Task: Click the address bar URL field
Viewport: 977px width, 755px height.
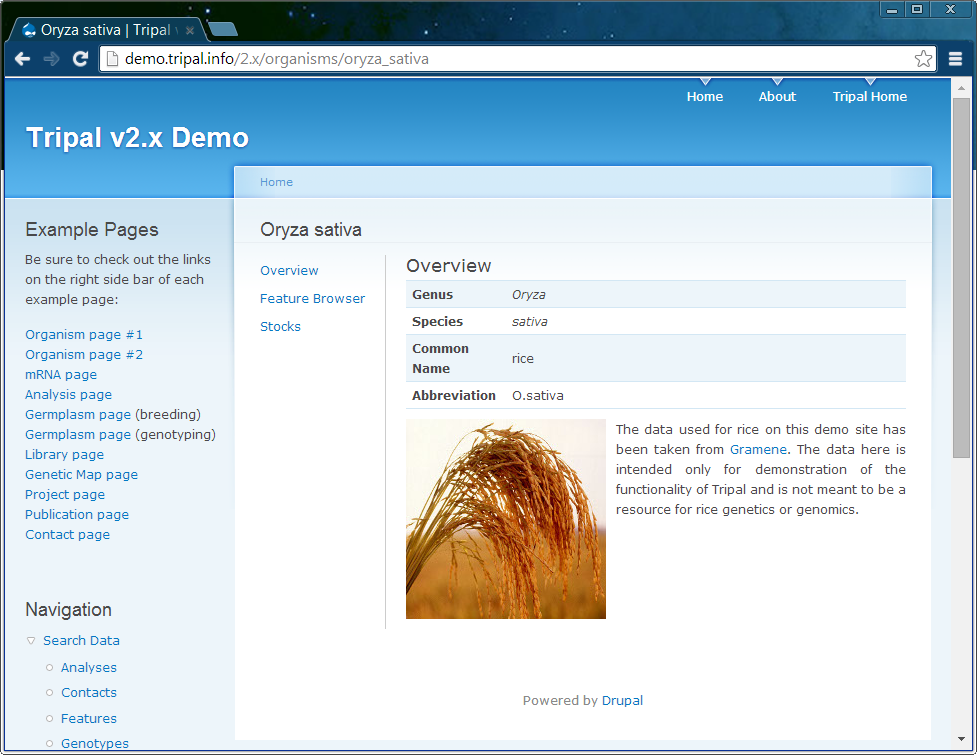Action: (517, 59)
